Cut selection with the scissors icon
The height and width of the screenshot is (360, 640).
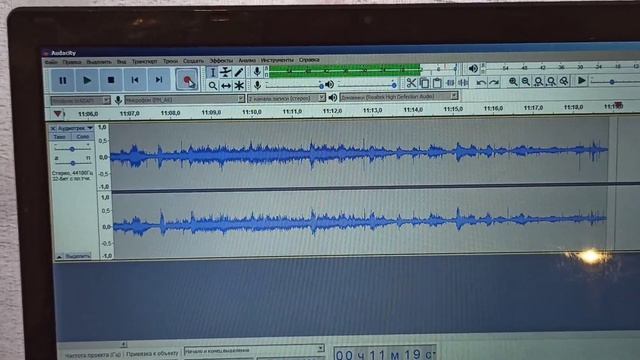point(411,83)
